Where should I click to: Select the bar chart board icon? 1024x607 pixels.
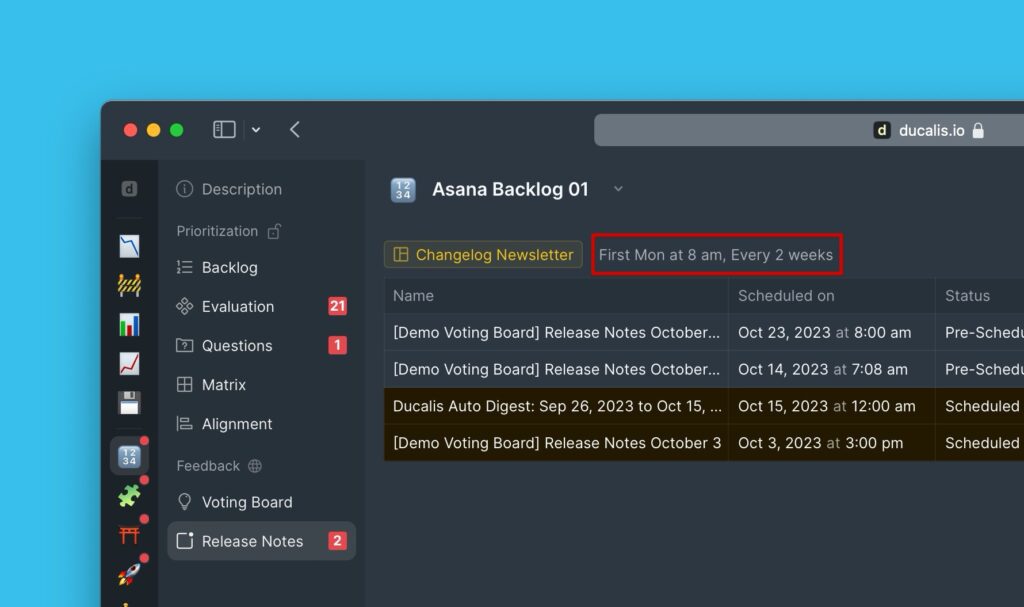point(129,325)
